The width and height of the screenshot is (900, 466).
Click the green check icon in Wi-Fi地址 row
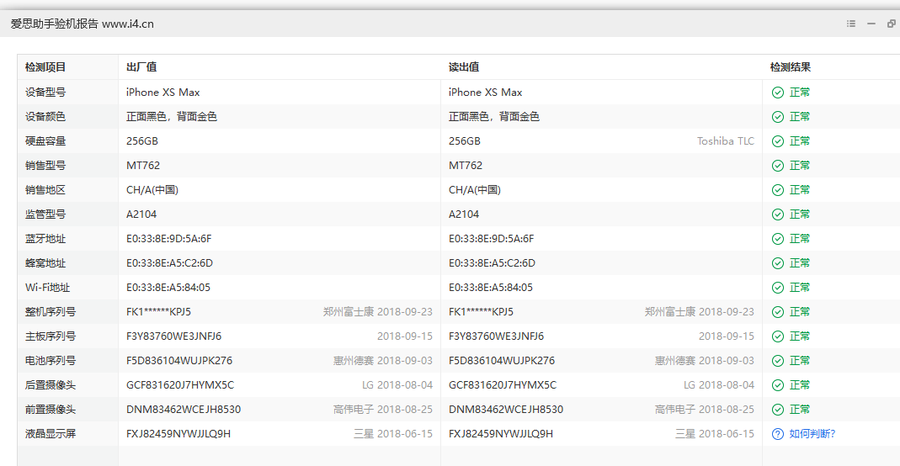click(x=778, y=288)
